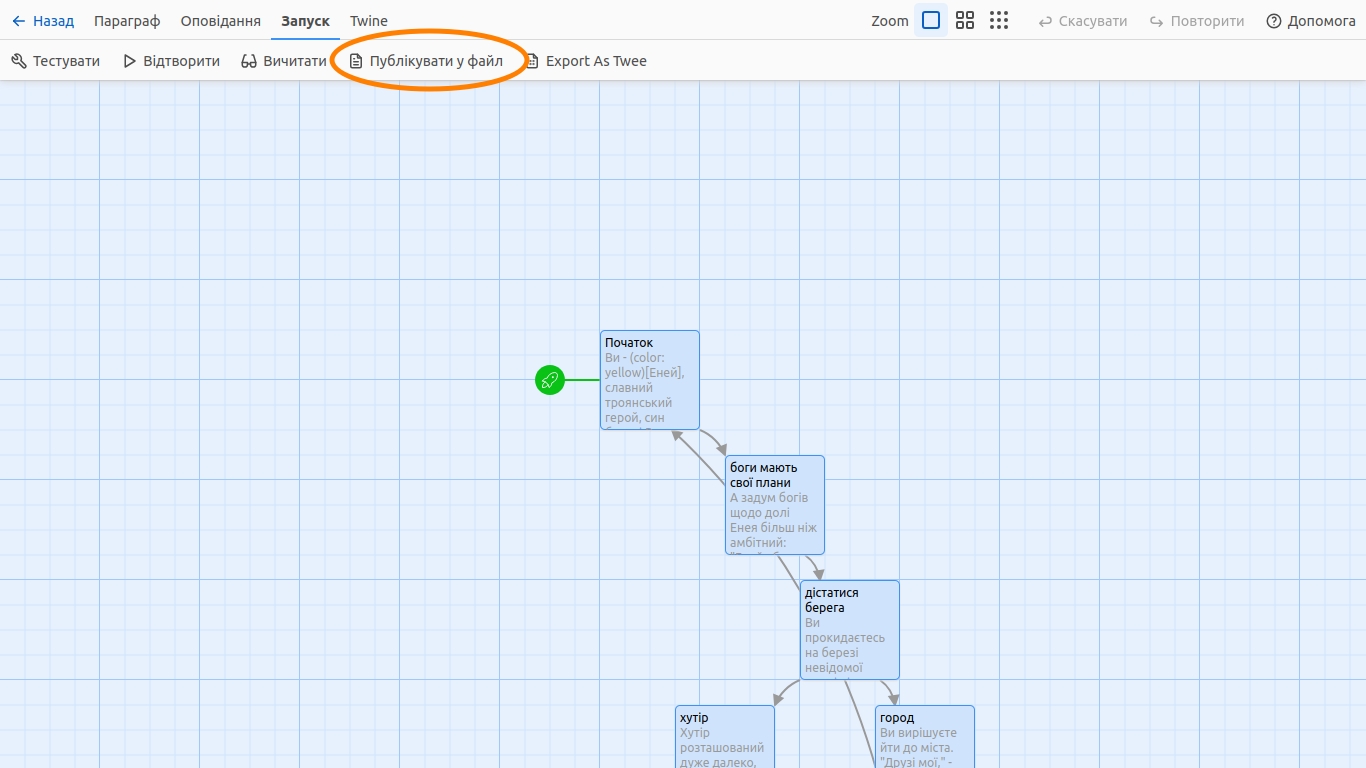
Task: Open the Параграф tab
Action: coord(127,21)
